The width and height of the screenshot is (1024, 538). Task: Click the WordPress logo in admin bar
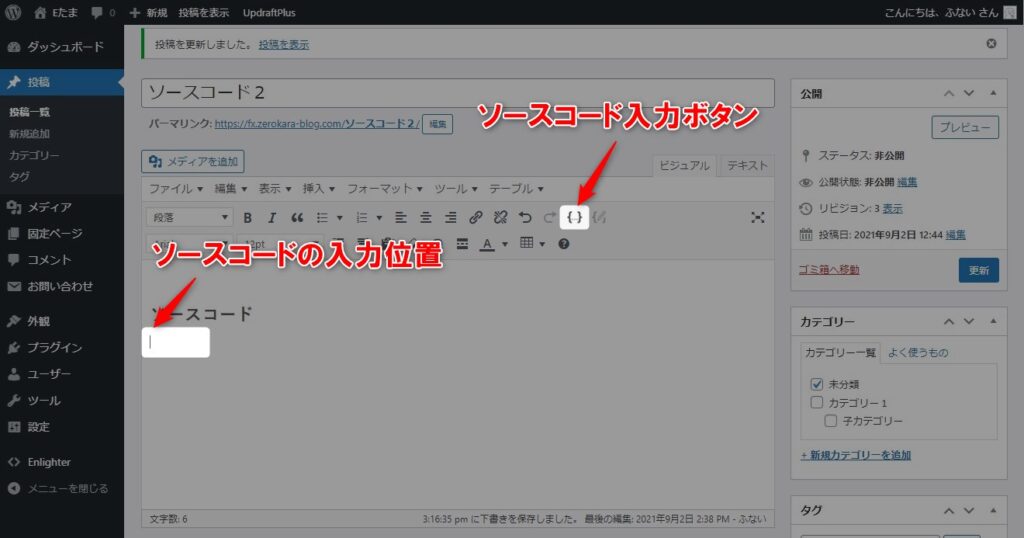(x=12, y=12)
